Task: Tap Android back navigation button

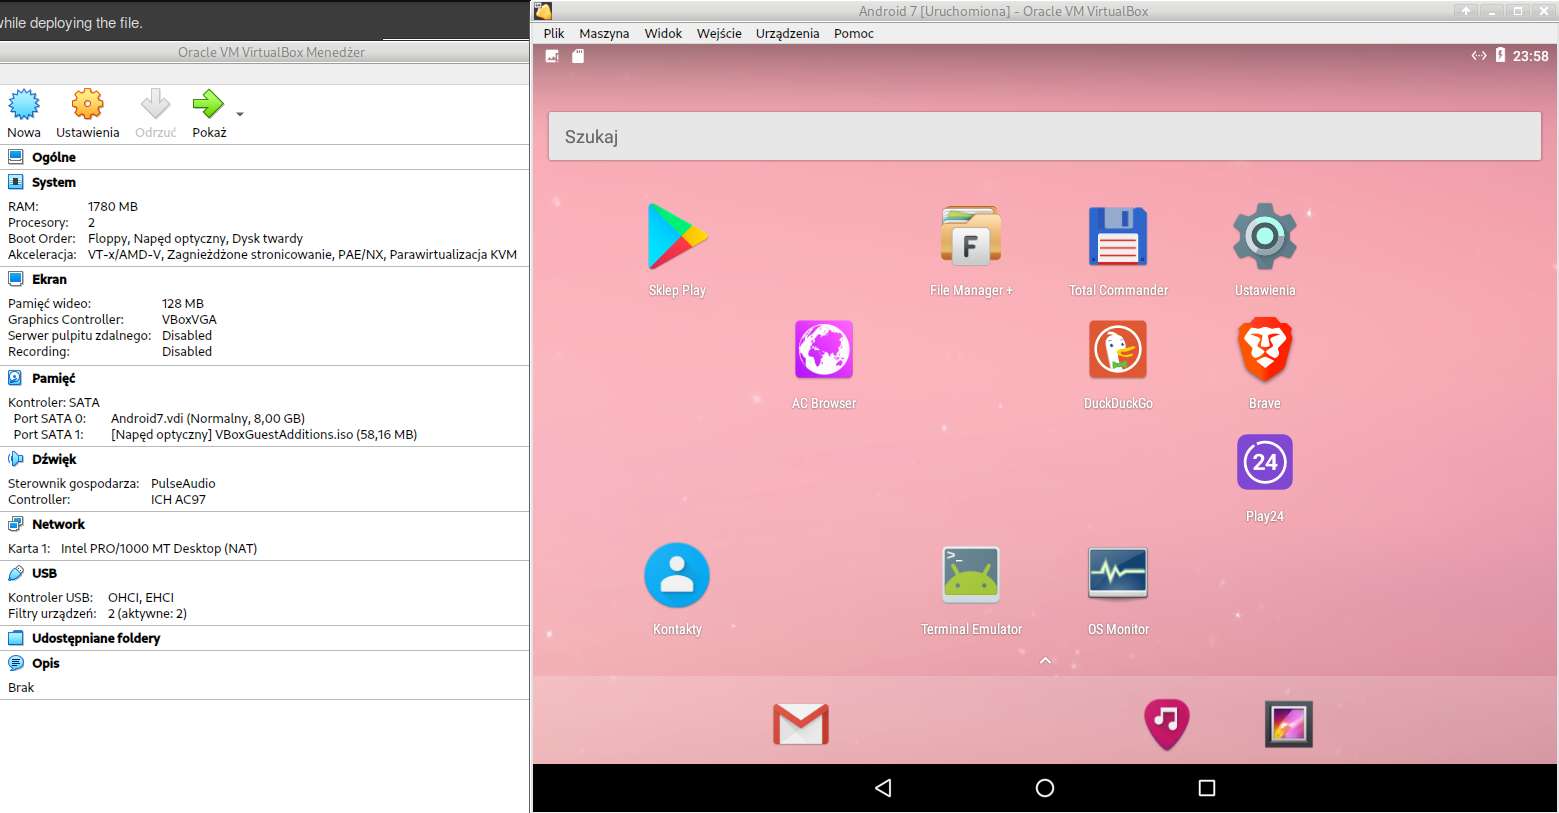Action: click(x=883, y=788)
